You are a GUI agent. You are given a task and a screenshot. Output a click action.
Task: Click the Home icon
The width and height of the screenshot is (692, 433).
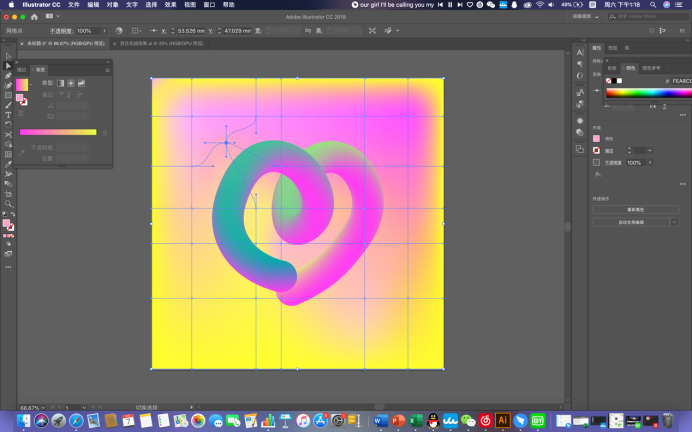[x=34, y=17]
